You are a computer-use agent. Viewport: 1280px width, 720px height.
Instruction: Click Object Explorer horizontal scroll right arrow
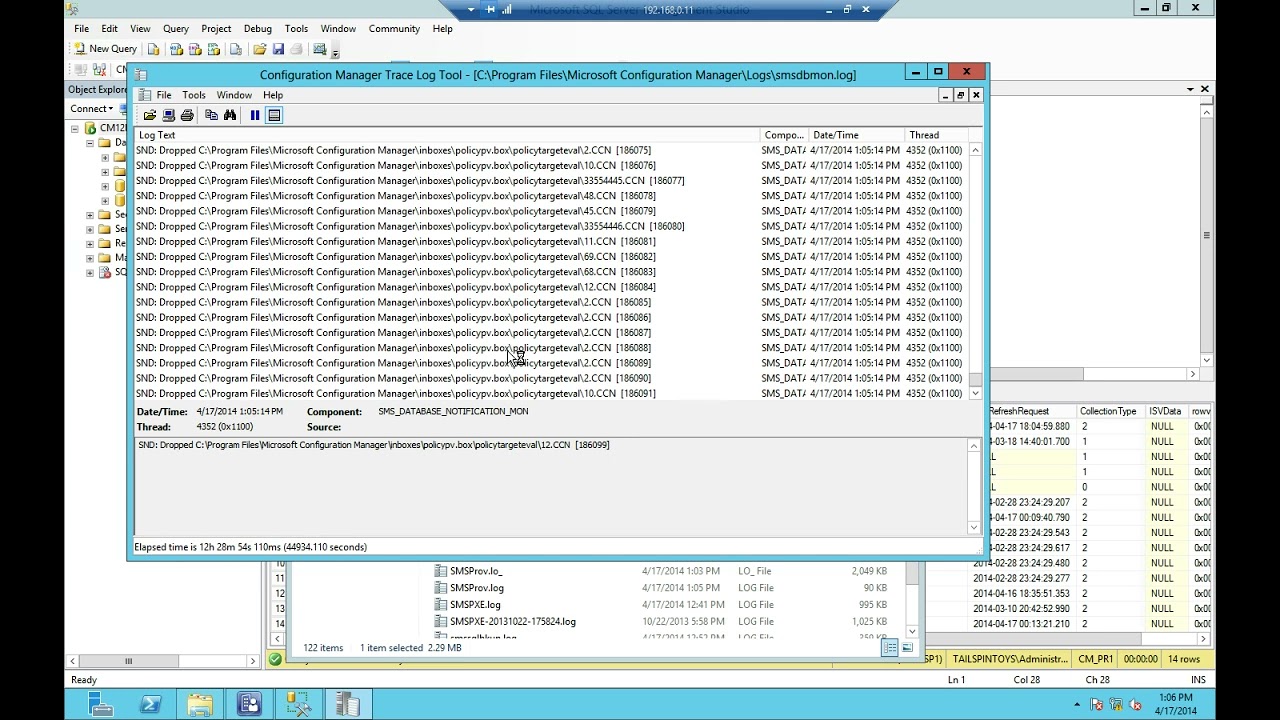pos(253,661)
